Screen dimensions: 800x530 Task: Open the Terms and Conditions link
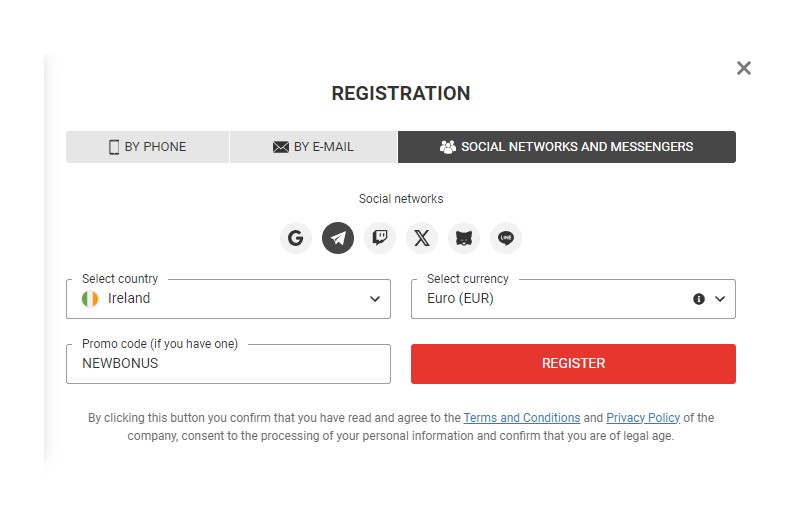pyautogui.click(x=522, y=418)
